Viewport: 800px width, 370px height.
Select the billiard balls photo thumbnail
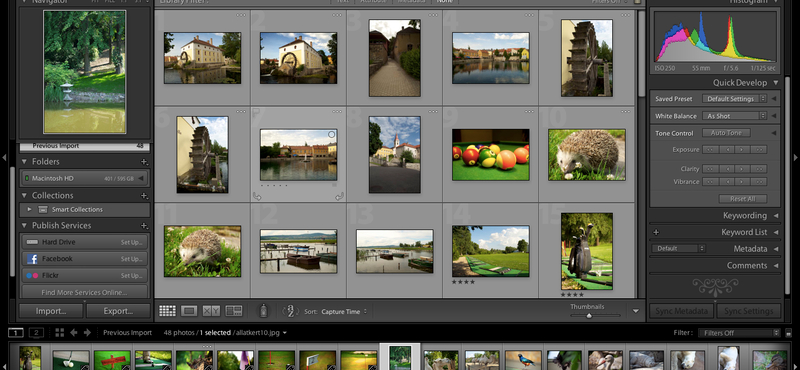(x=491, y=155)
